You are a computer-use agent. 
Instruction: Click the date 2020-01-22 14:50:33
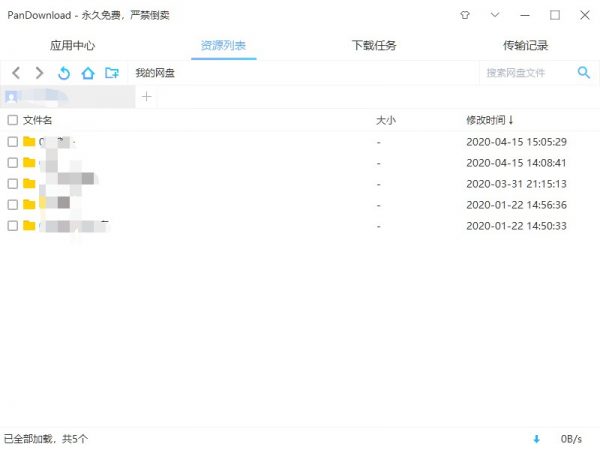coord(516,226)
